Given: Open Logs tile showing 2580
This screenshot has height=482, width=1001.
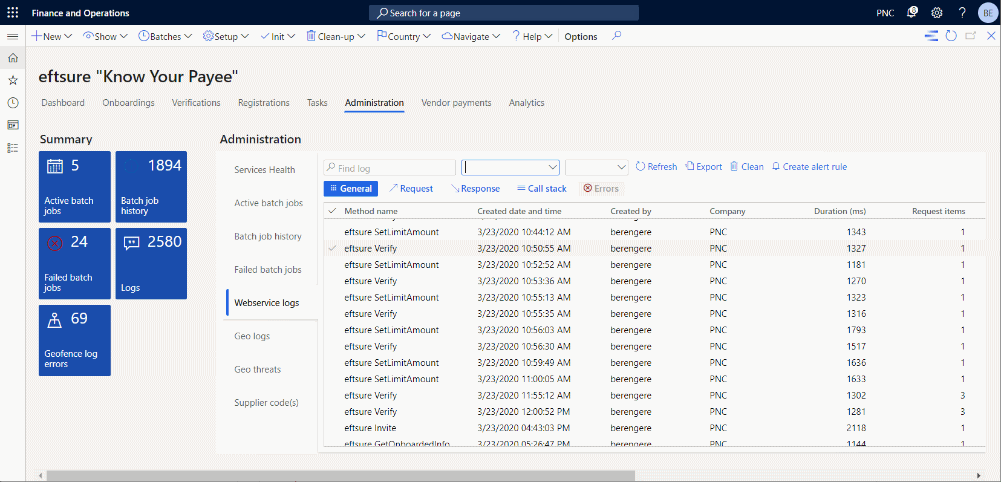Looking at the screenshot, I should click(x=151, y=264).
